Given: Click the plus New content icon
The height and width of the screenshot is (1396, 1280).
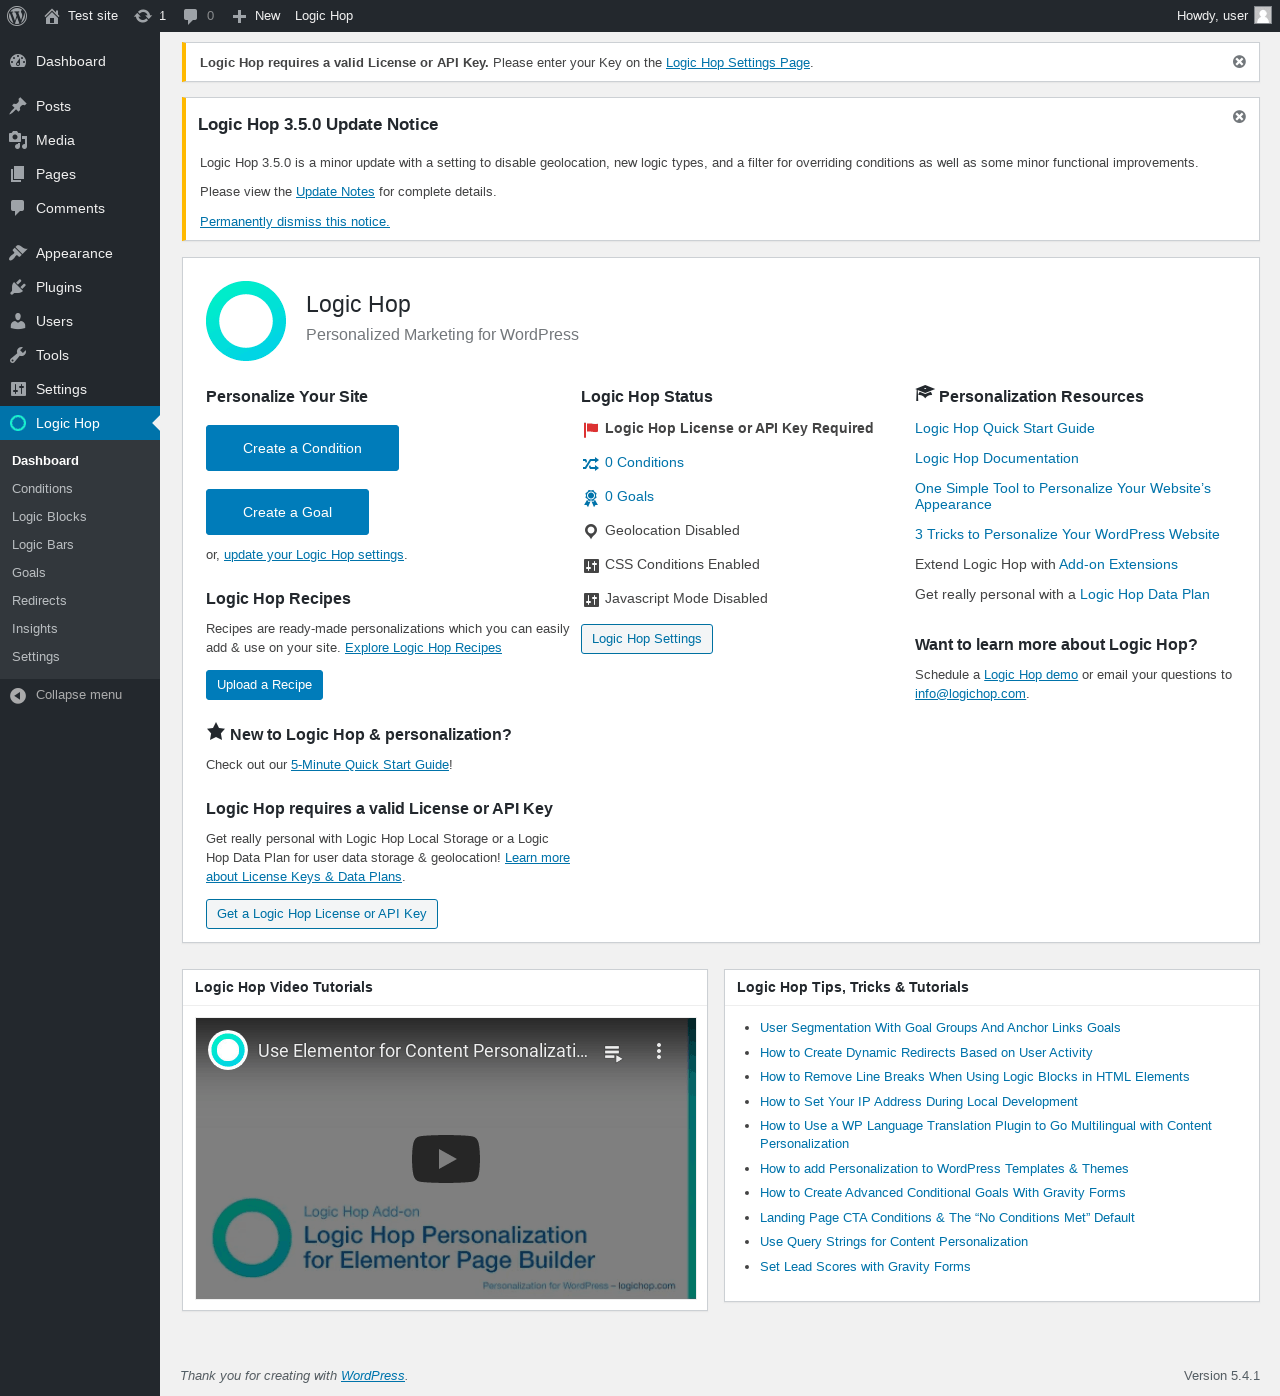Looking at the screenshot, I should [239, 16].
